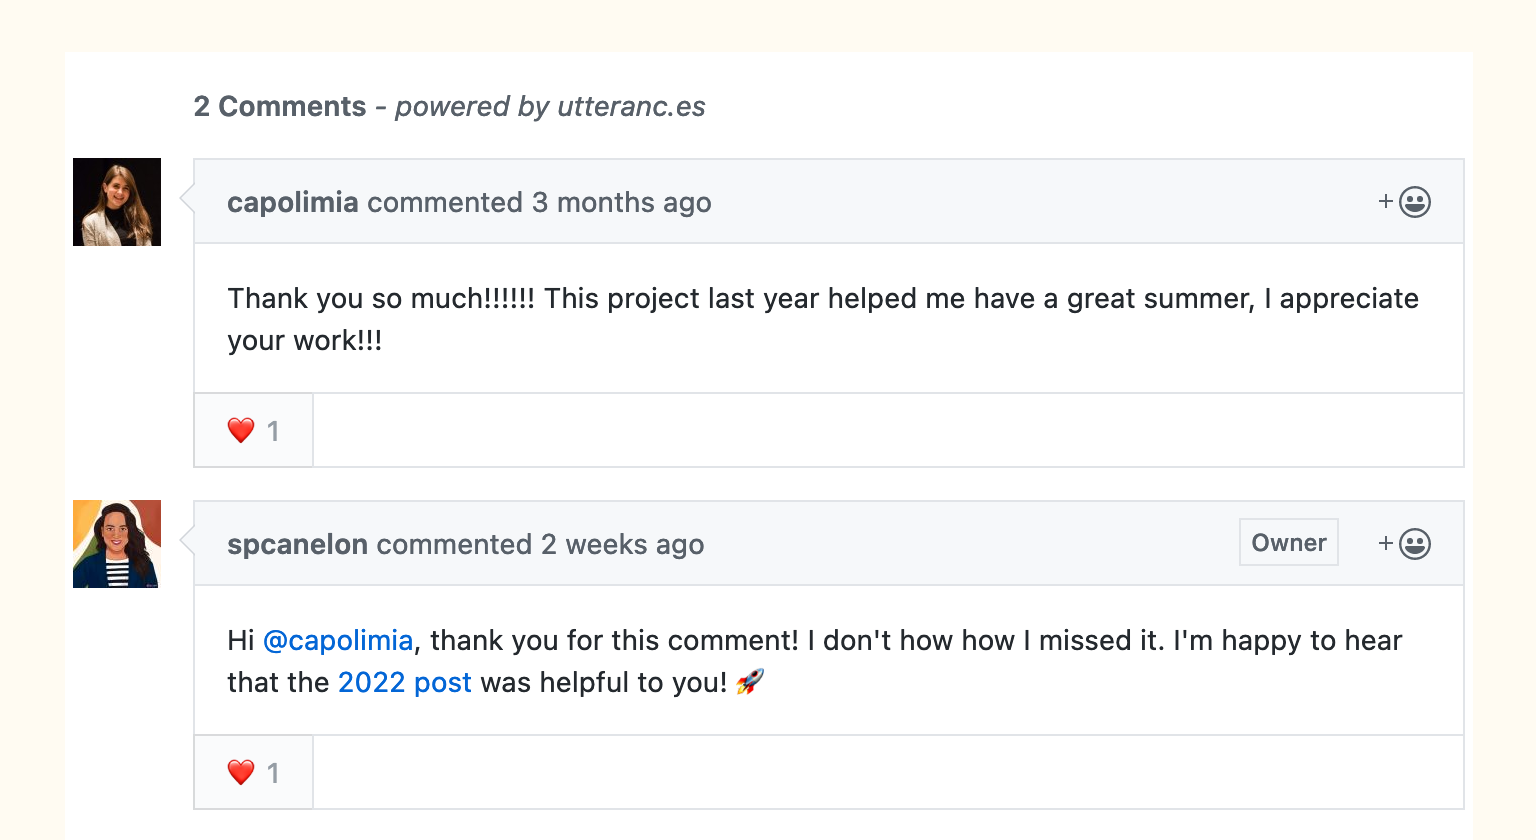Open the capolimia username link
The image size is (1536, 840).
coord(292,202)
